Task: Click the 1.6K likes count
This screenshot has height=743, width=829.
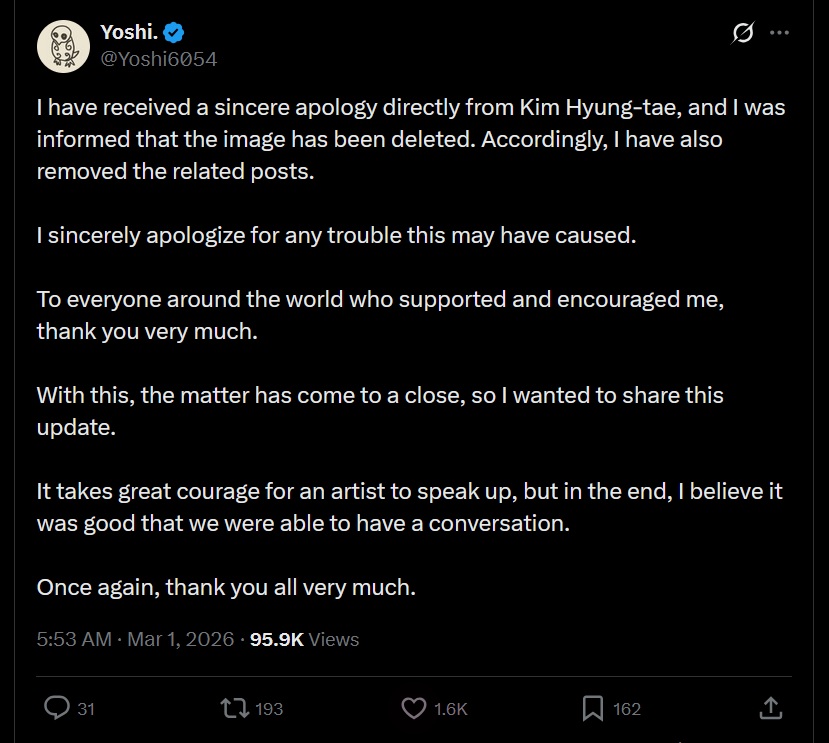Action: pyautogui.click(x=450, y=709)
